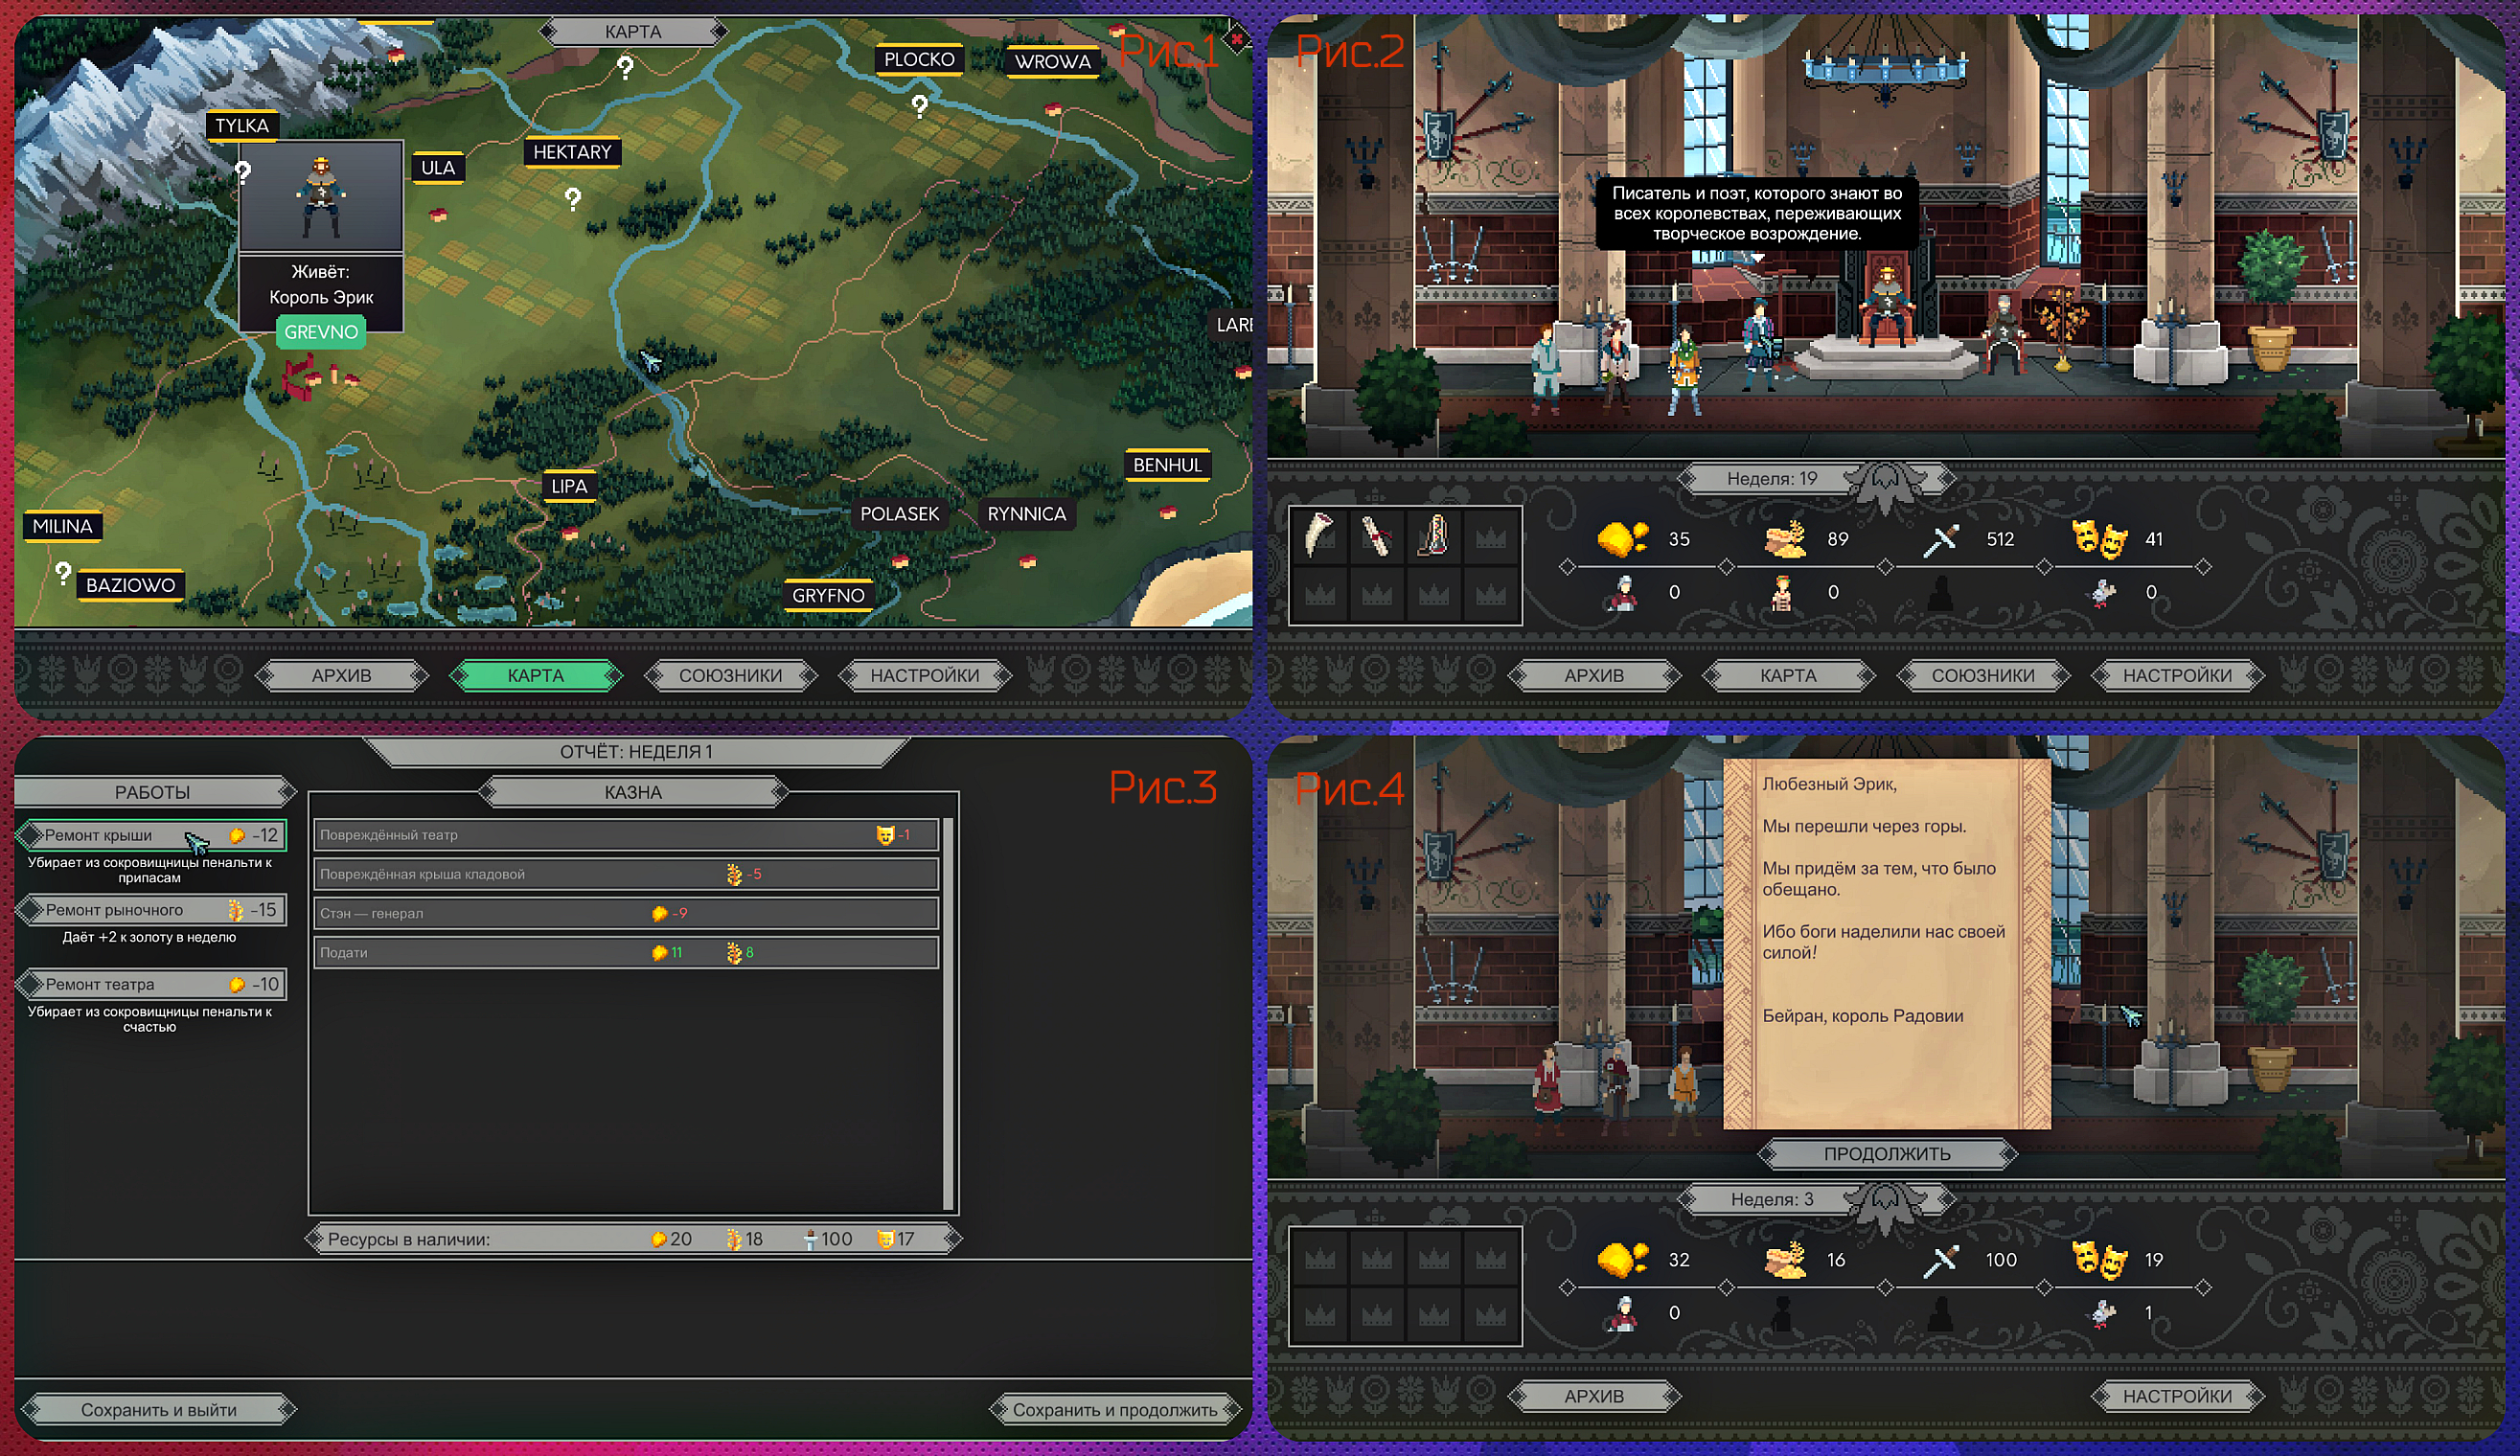Click the theater masks icon showing 41
This screenshot has width=2520, height=1456.
point(2099,538)
